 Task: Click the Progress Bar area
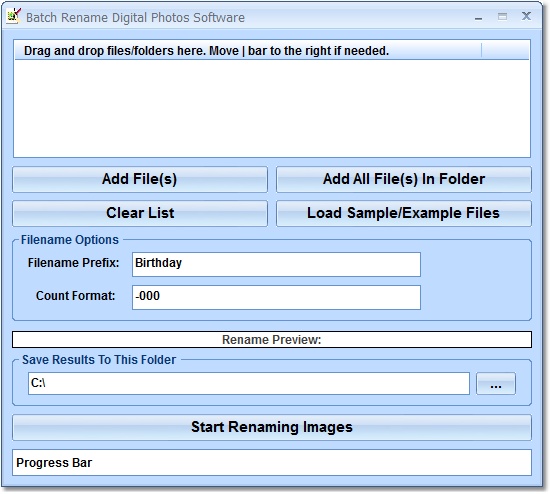tap(272, 462)
